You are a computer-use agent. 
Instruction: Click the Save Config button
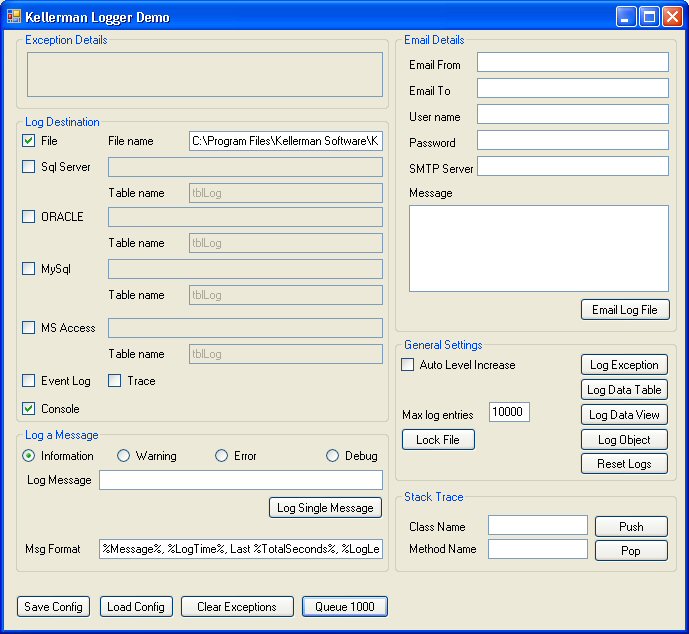53,607
